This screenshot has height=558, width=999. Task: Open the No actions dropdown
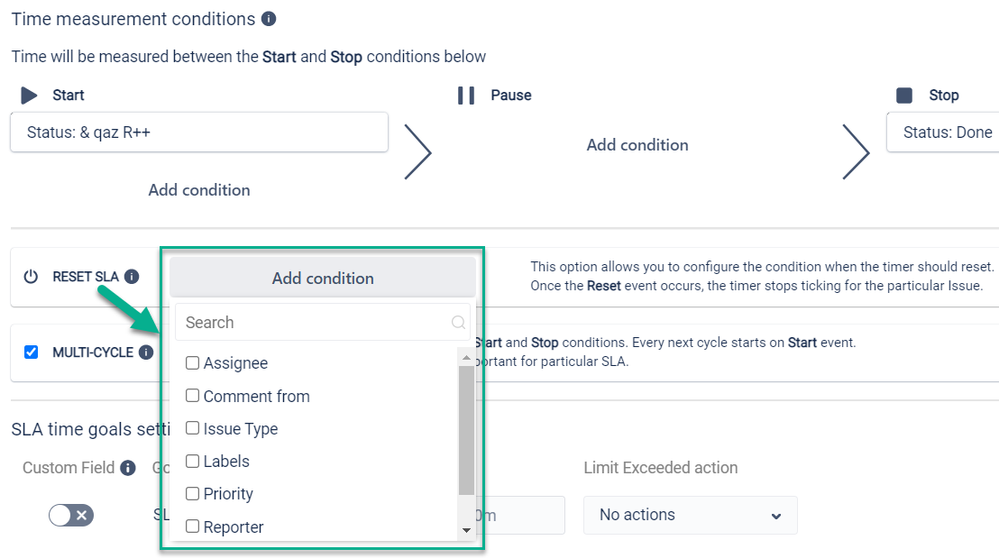click(x=690, y=515)
